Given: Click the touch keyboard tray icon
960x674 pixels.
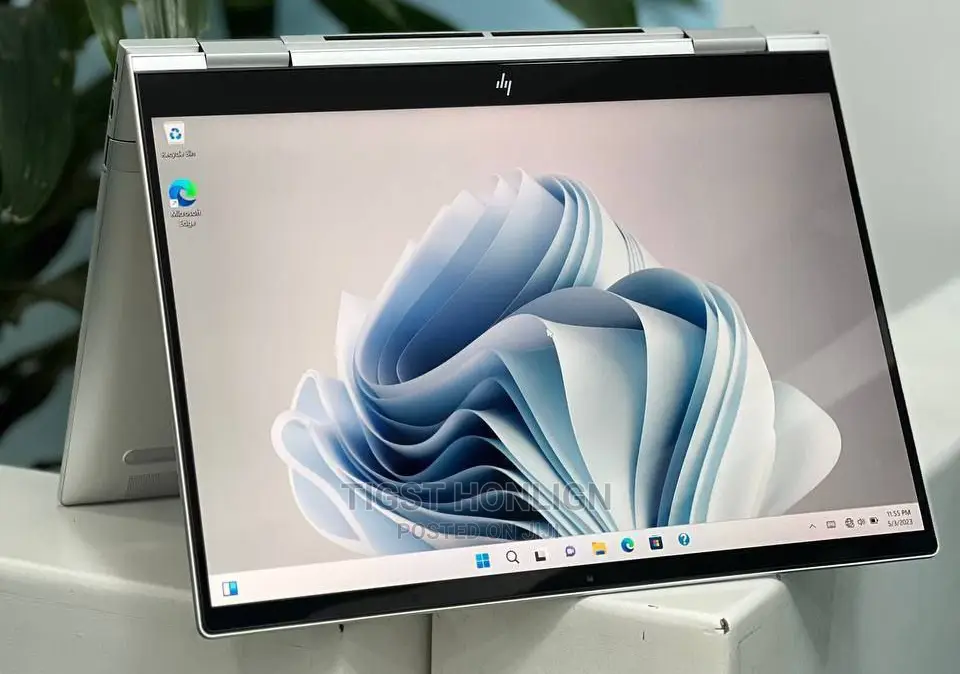Looking at the screenshot, I should [831, 524].
